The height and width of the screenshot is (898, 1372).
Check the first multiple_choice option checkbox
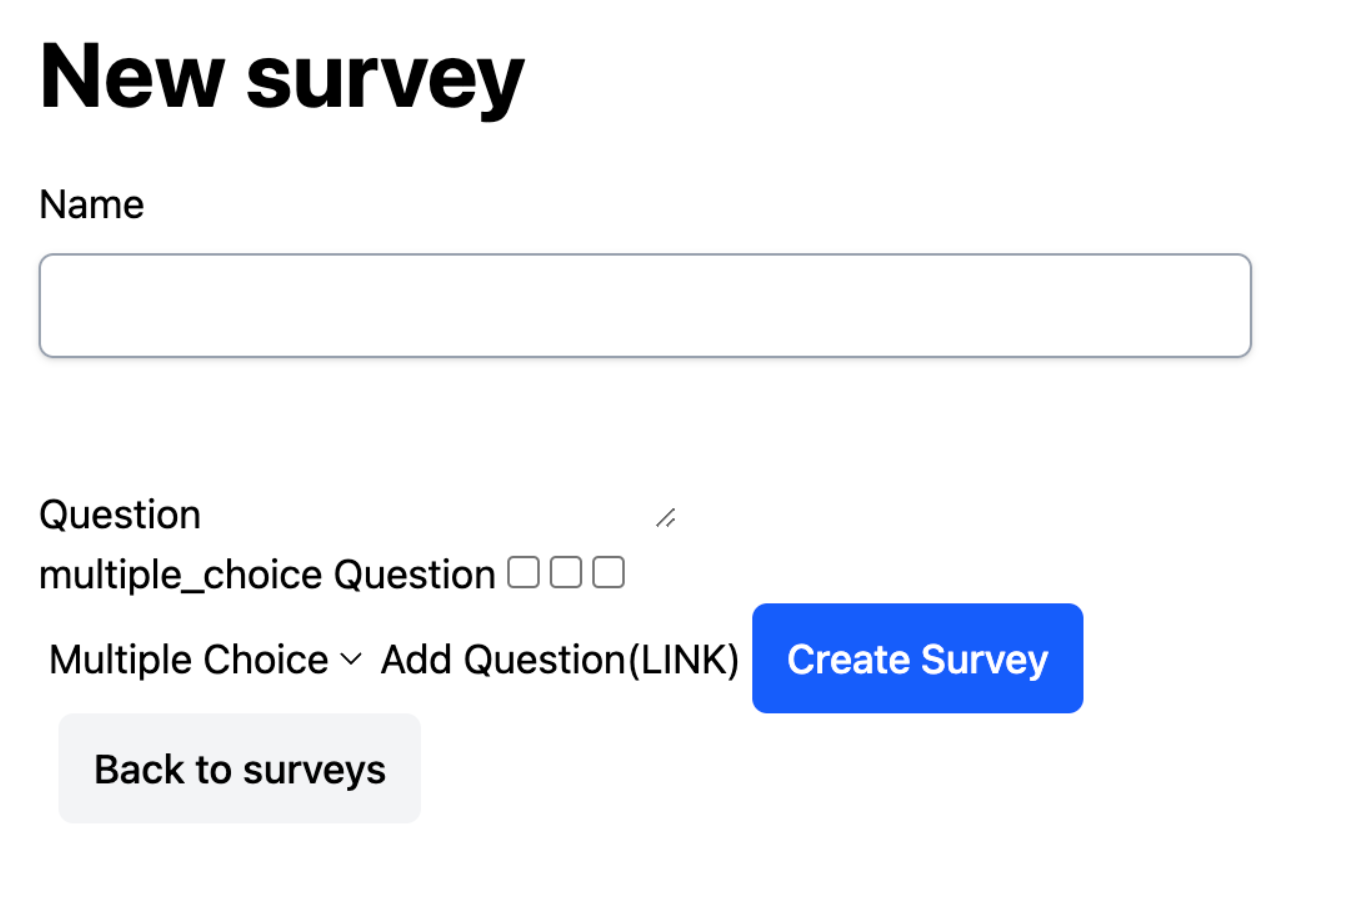(x=523, y=572)
